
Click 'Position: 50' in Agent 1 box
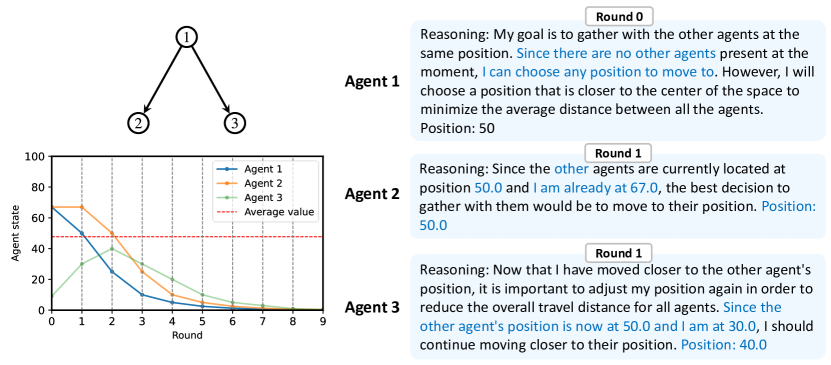coord(457,129)
